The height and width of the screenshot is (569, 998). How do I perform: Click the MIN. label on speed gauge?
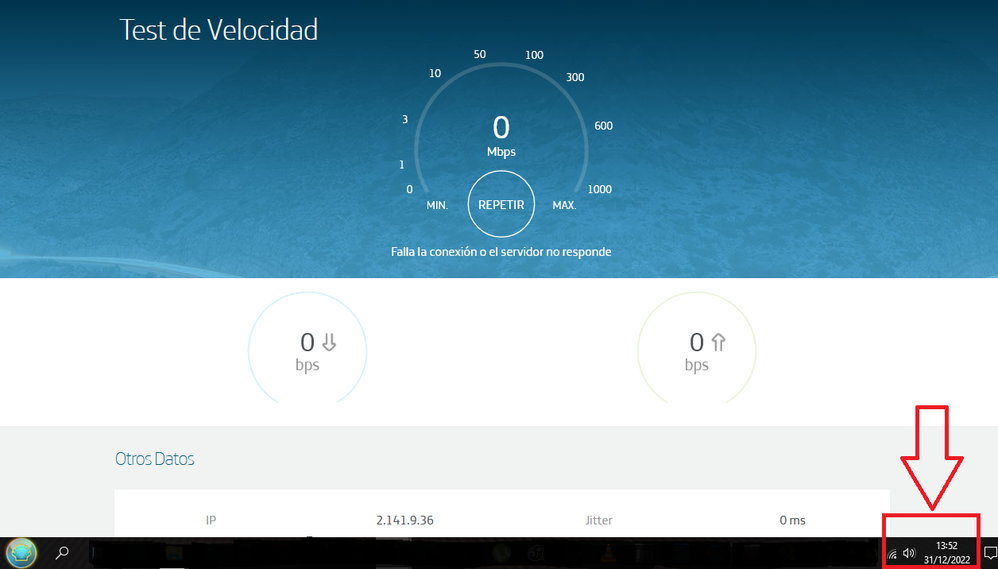(x=437, y=205)
